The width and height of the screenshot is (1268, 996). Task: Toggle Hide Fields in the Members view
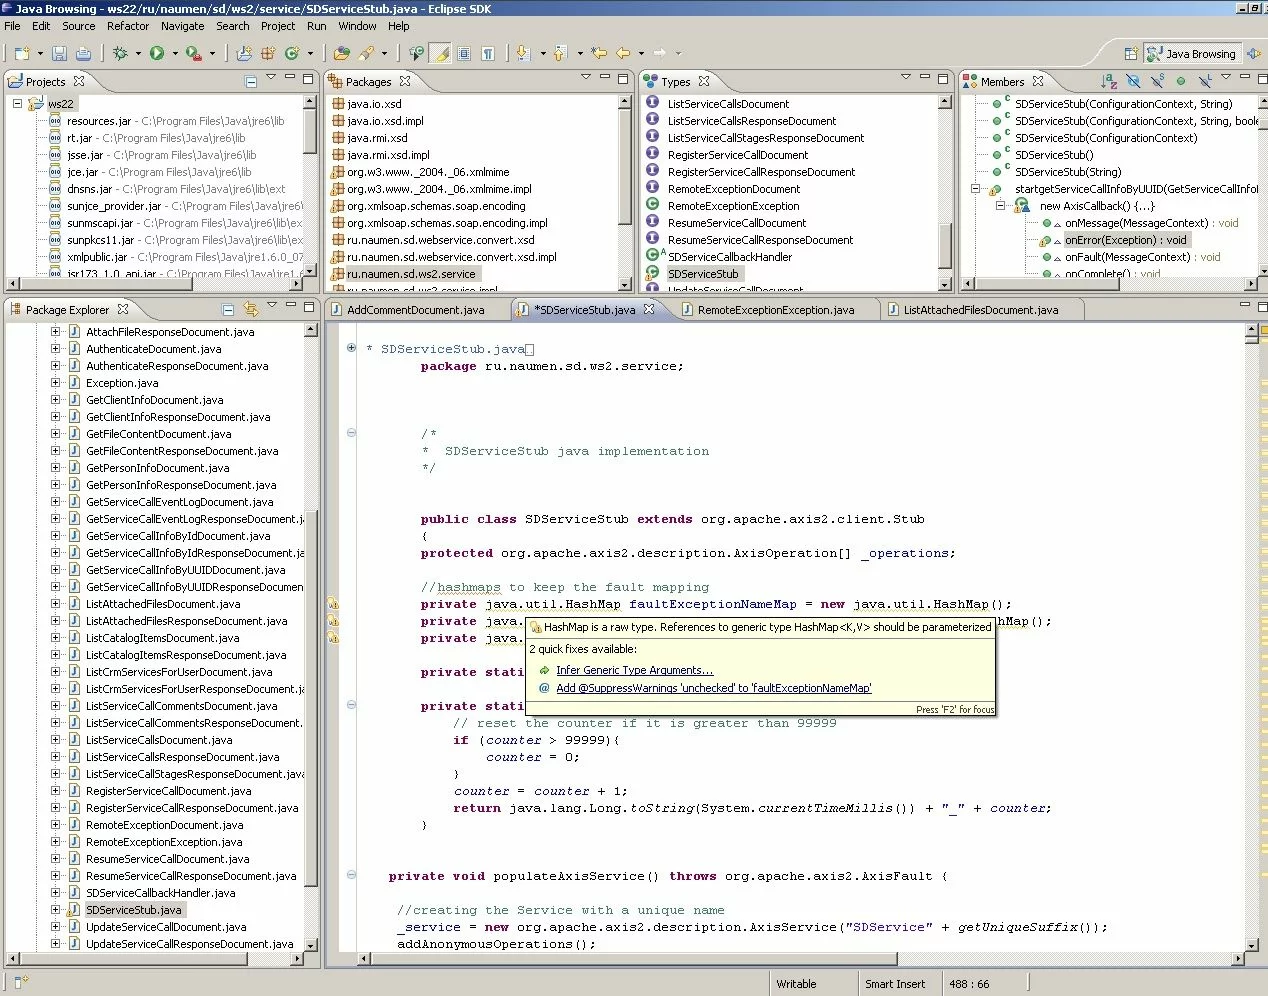(1133, 82)
